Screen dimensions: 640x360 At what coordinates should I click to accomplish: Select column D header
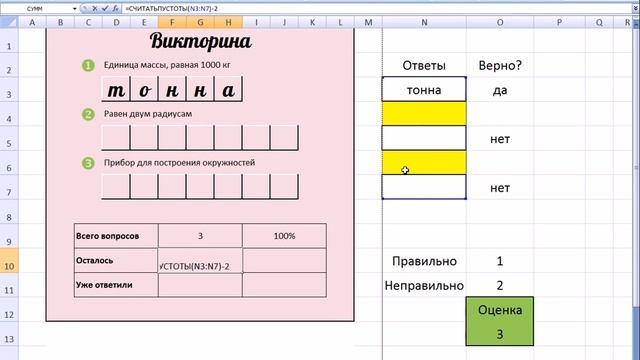coord(116,22)
